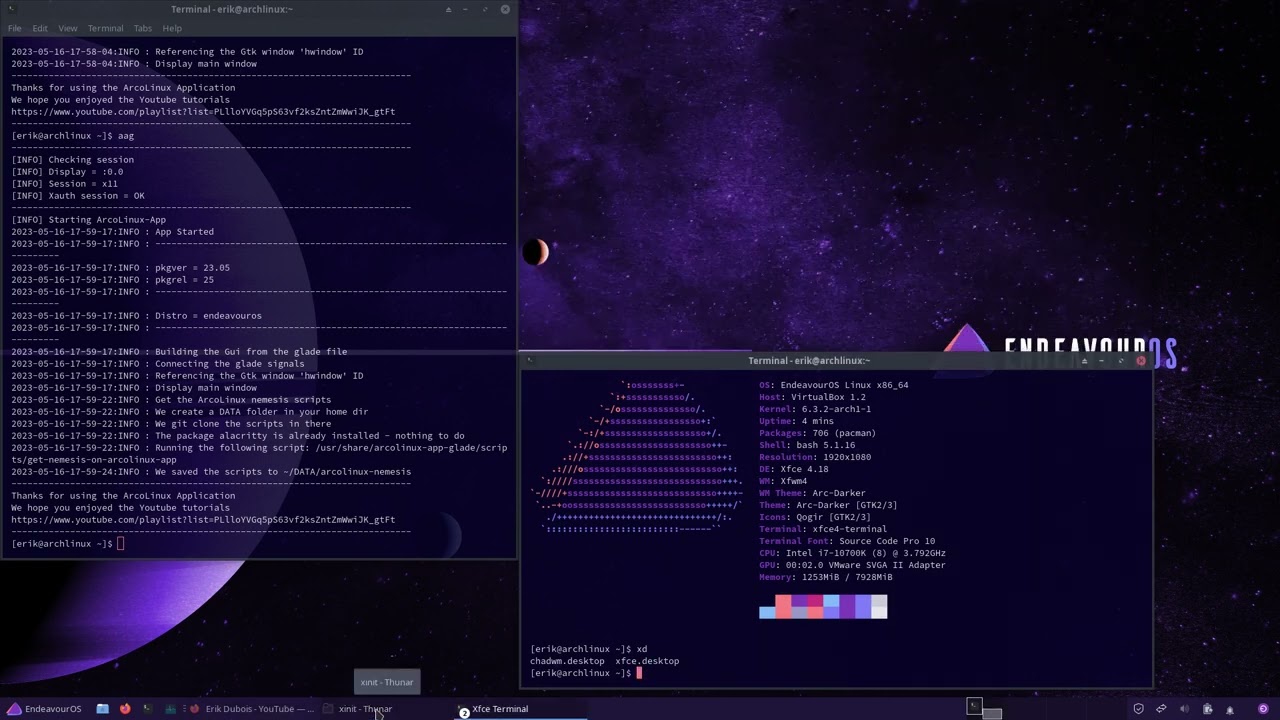Click the 'We saved the scripts to ~/DATA/arcolinux-nemesis' line
This screenshot has height=720, width=1280.
point(211,472)
